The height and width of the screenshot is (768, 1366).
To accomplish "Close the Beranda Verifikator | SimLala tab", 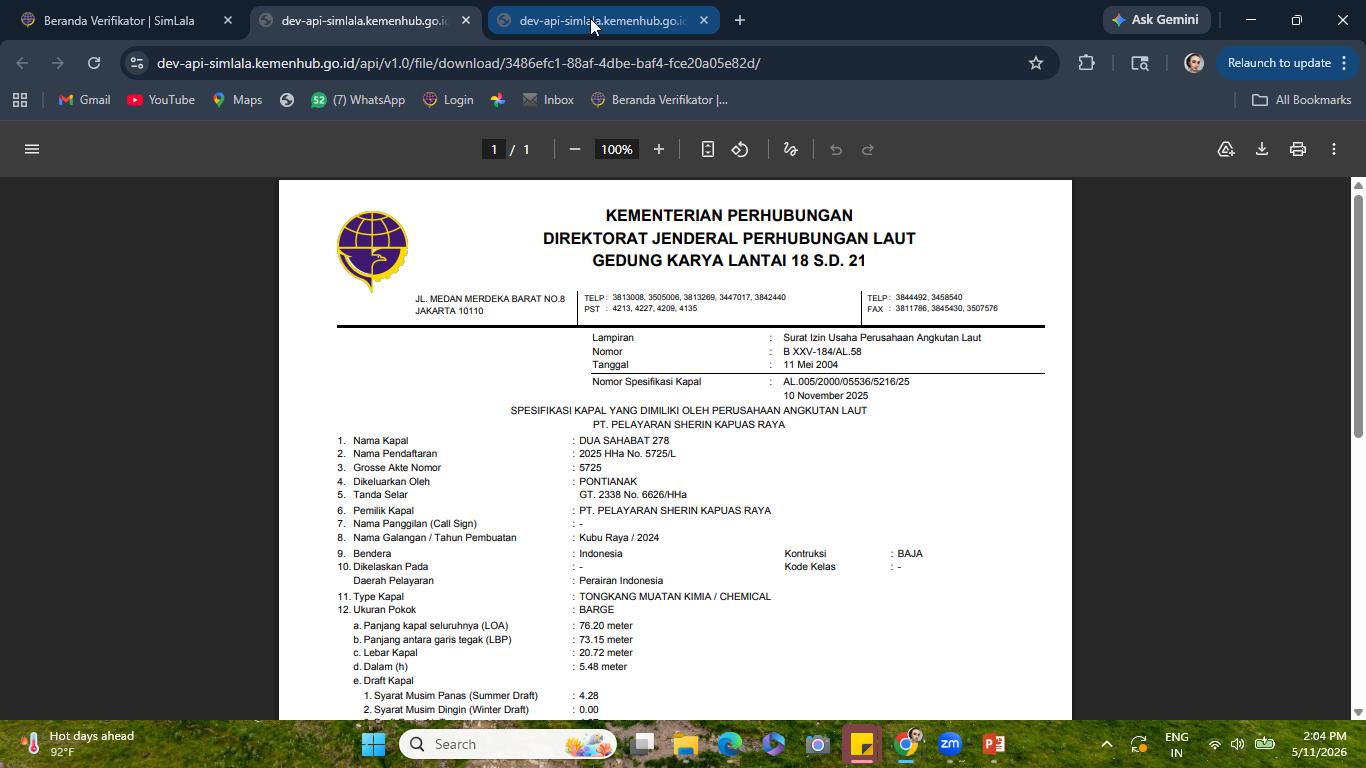I will tap(228, 20).
